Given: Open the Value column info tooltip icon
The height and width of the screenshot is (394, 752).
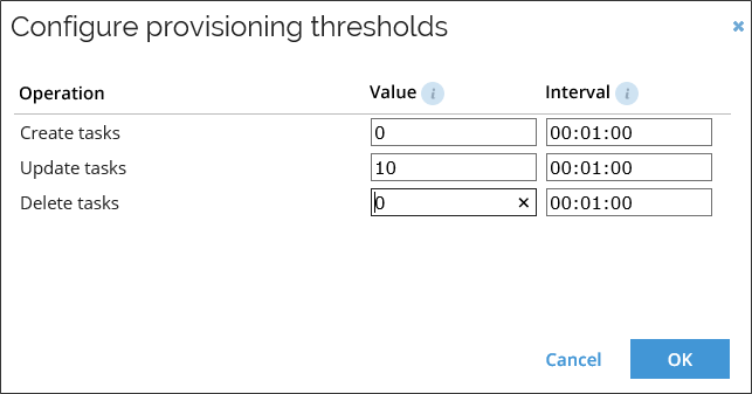Looking at the screenshot, I should tap(433, 93).
